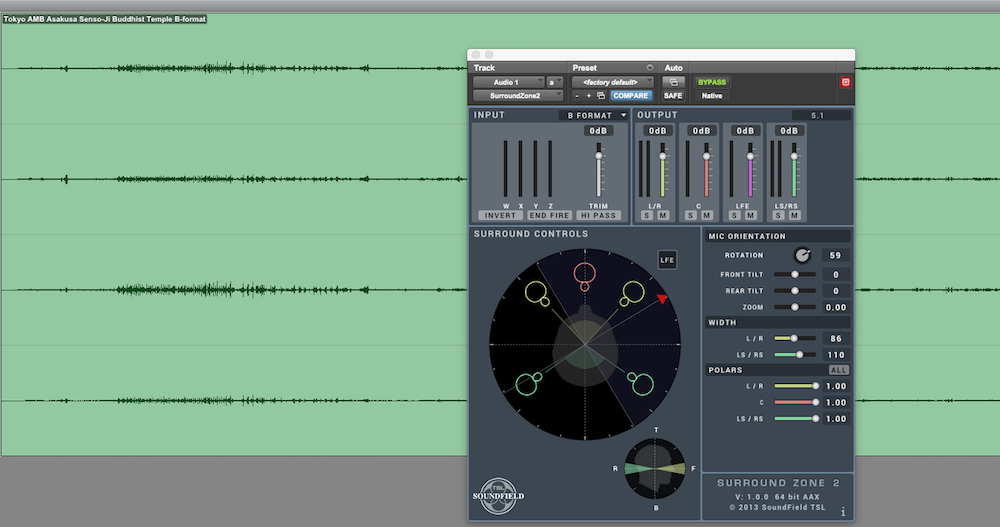This screenshot has width=1000, height=527.
Task: Adjust the L/R width slider
Action: point(795,338)
